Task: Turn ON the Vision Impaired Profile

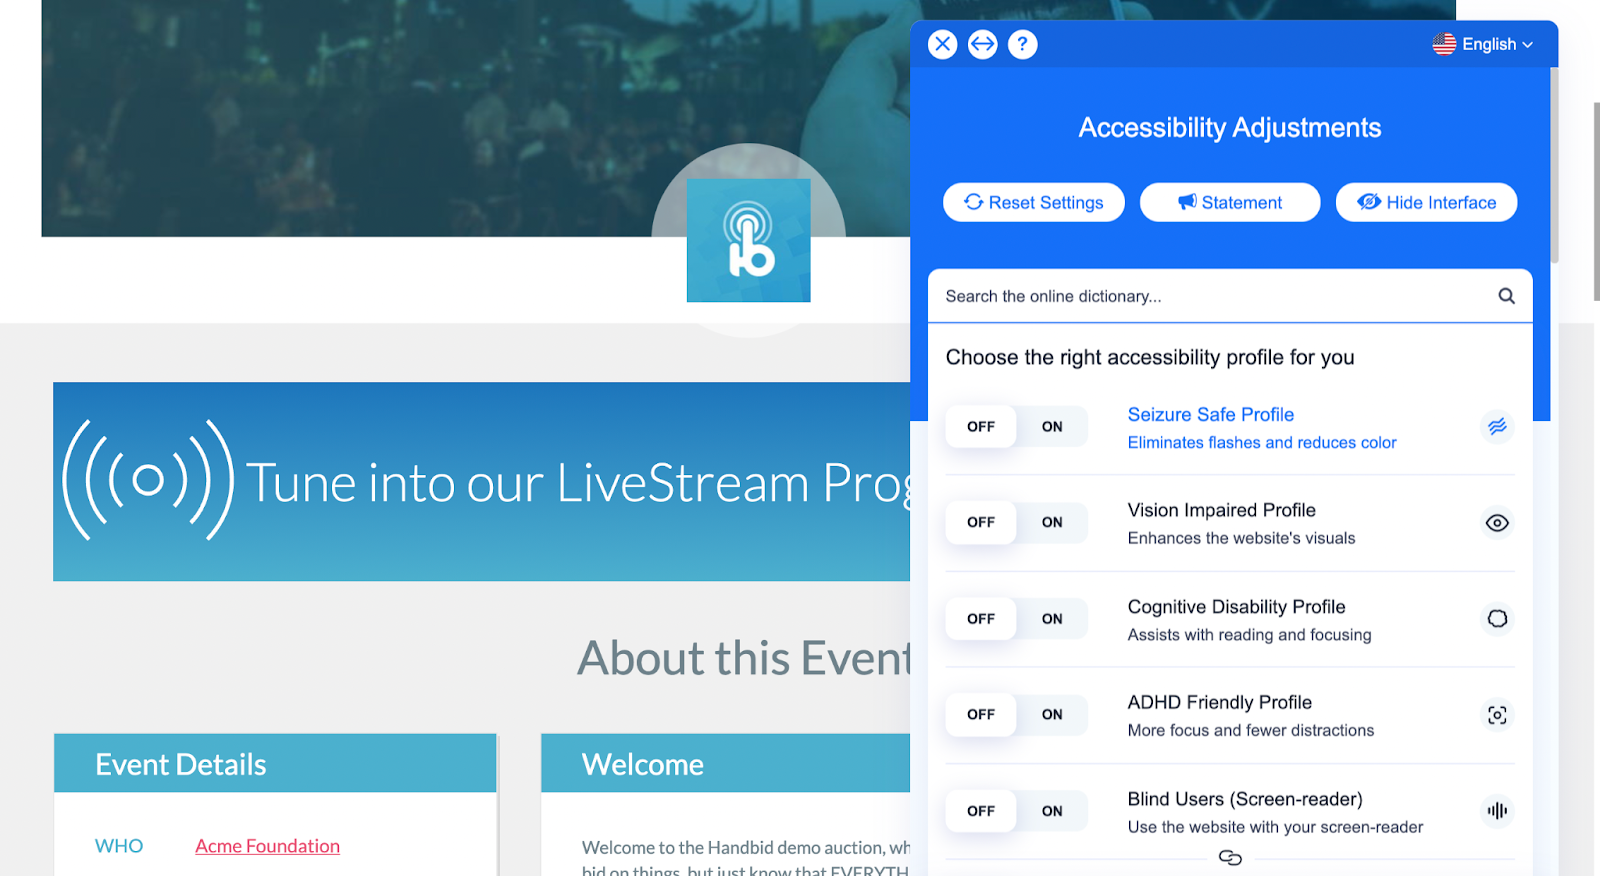Action: point(1052,523)
